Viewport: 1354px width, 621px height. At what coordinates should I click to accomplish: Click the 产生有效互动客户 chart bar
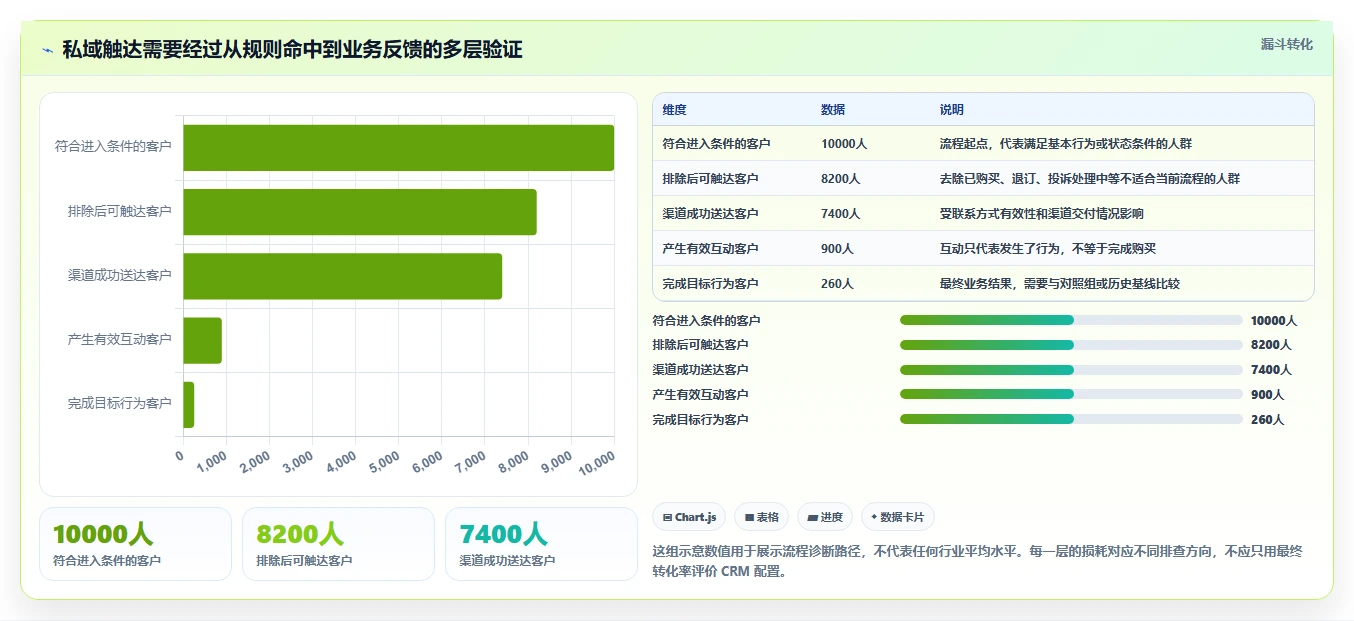click(x=202, y=340)
